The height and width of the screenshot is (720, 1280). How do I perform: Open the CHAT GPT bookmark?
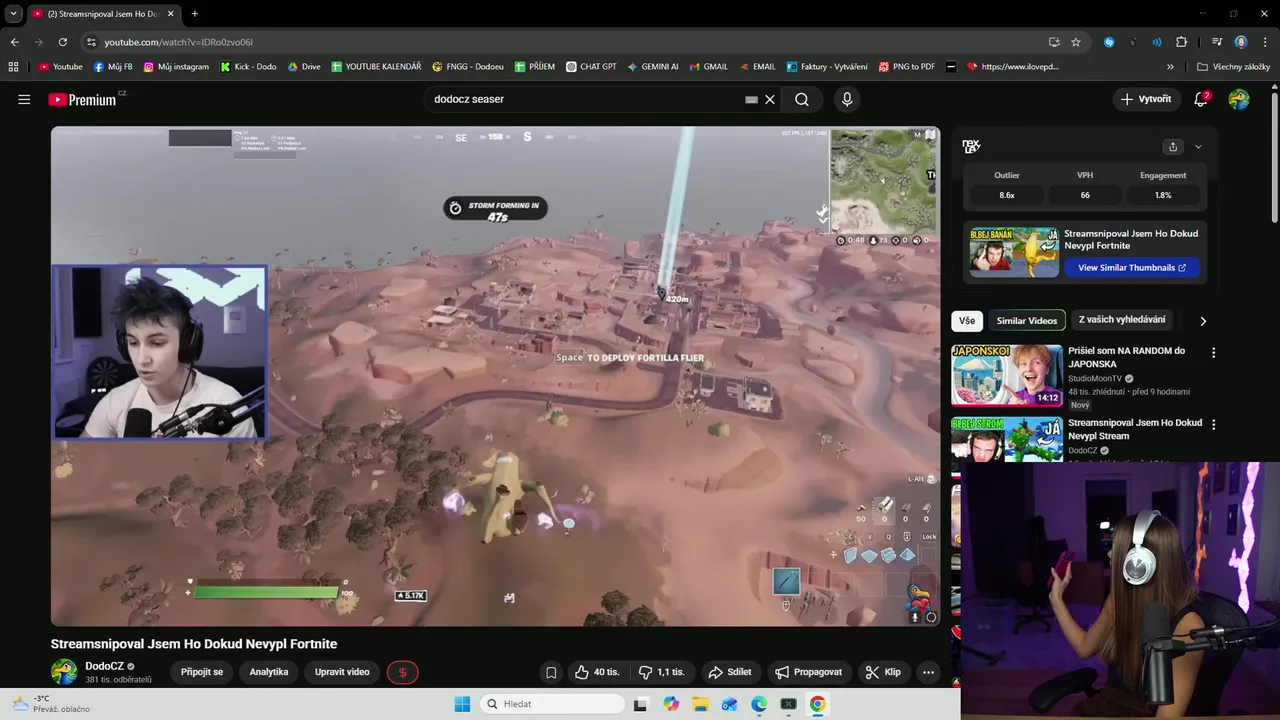[x=590, y=67]
